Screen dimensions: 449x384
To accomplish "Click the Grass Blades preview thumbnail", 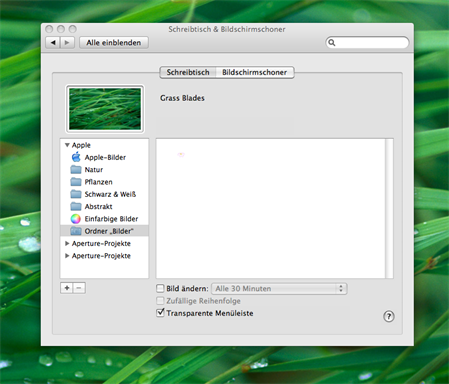I will point(105,109).
